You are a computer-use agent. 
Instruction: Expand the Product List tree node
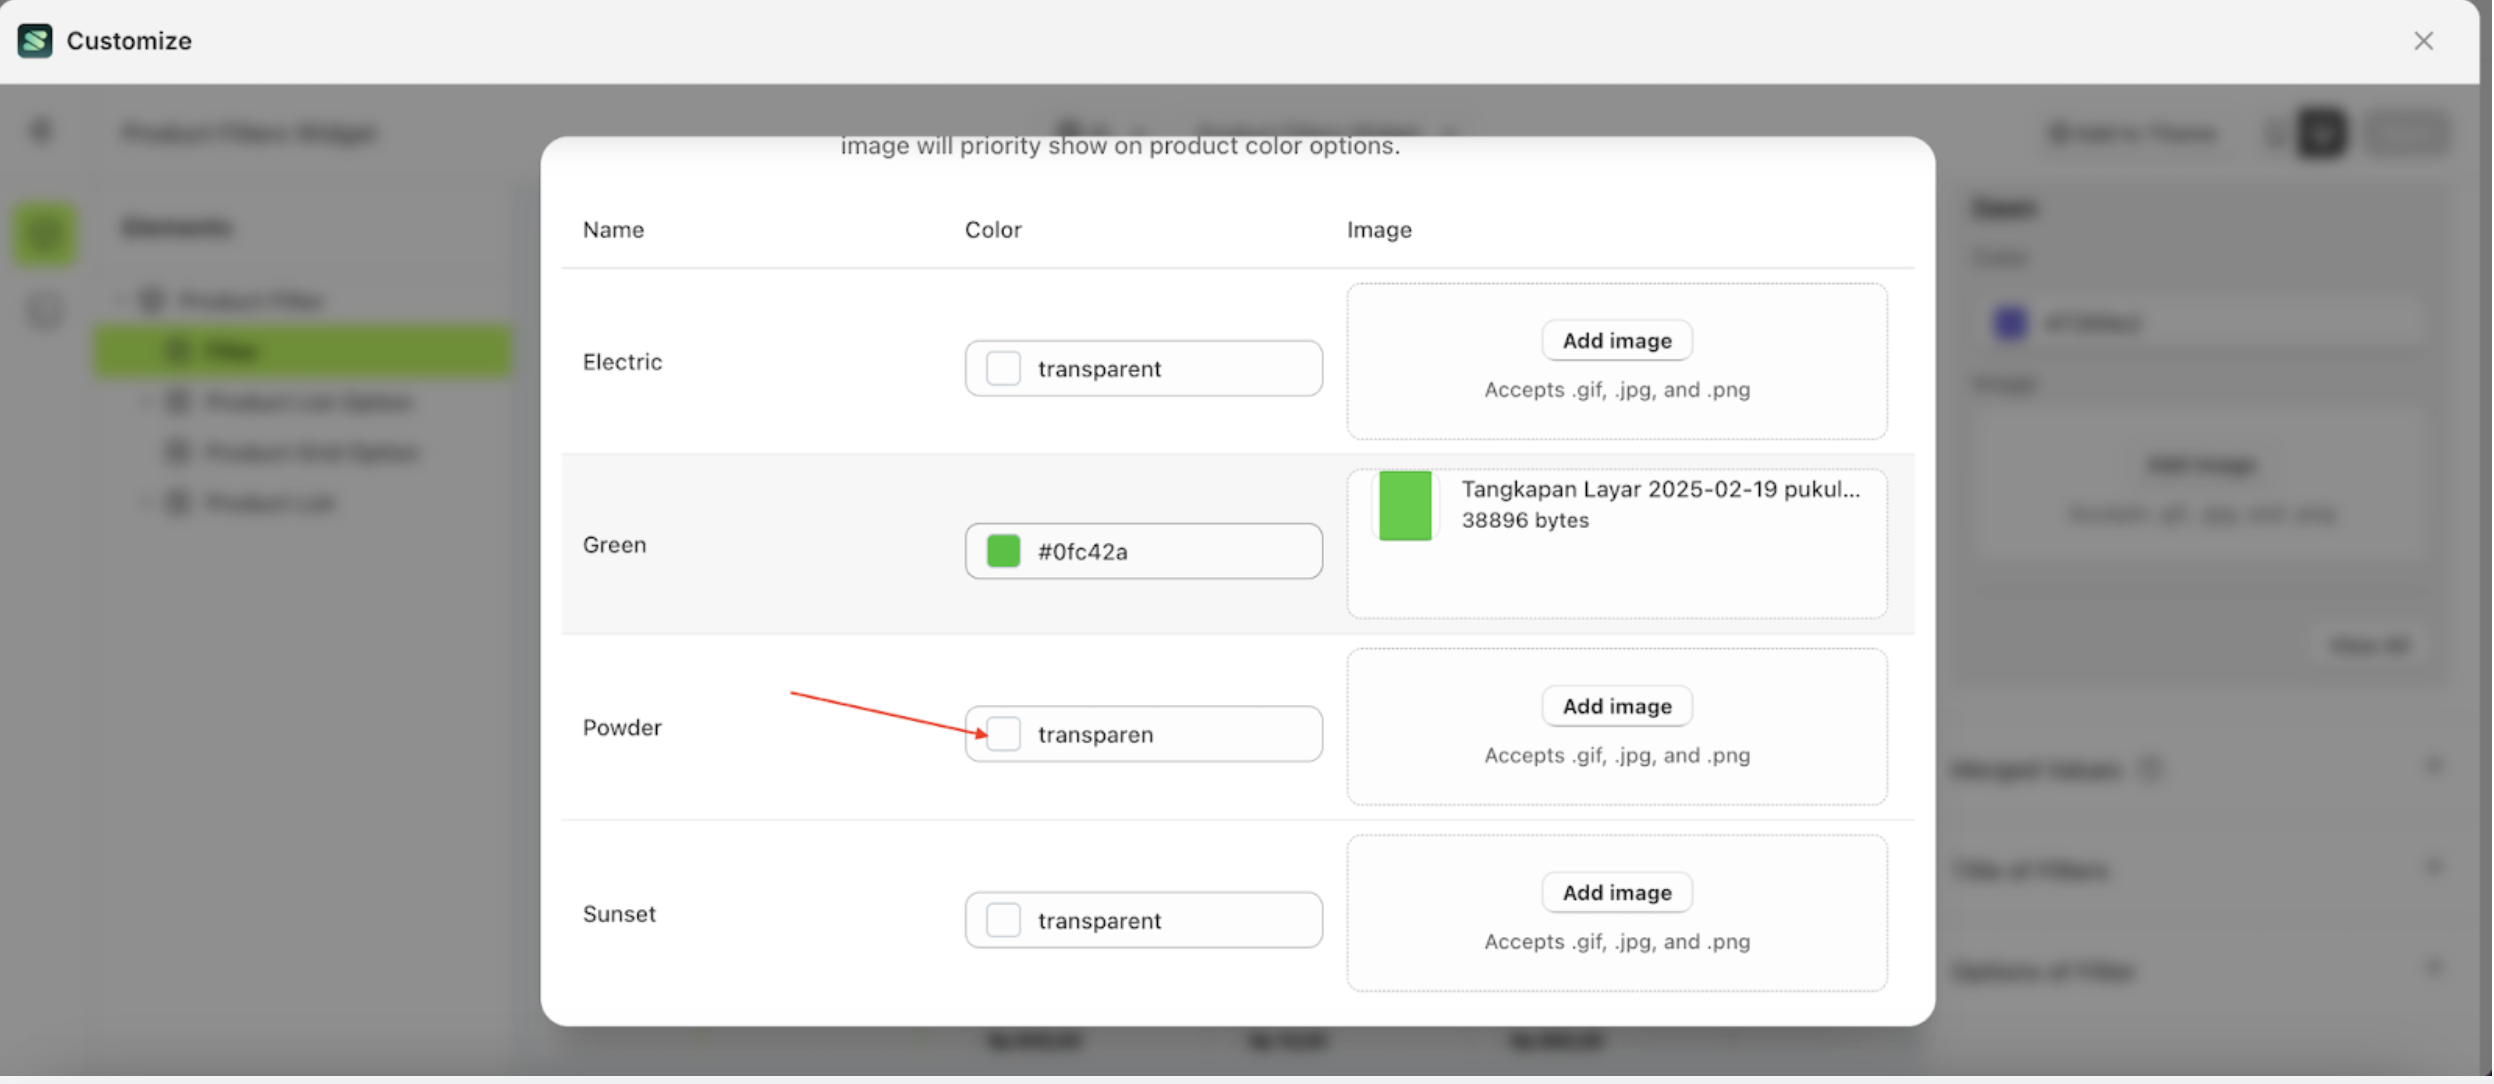(146, 502)
